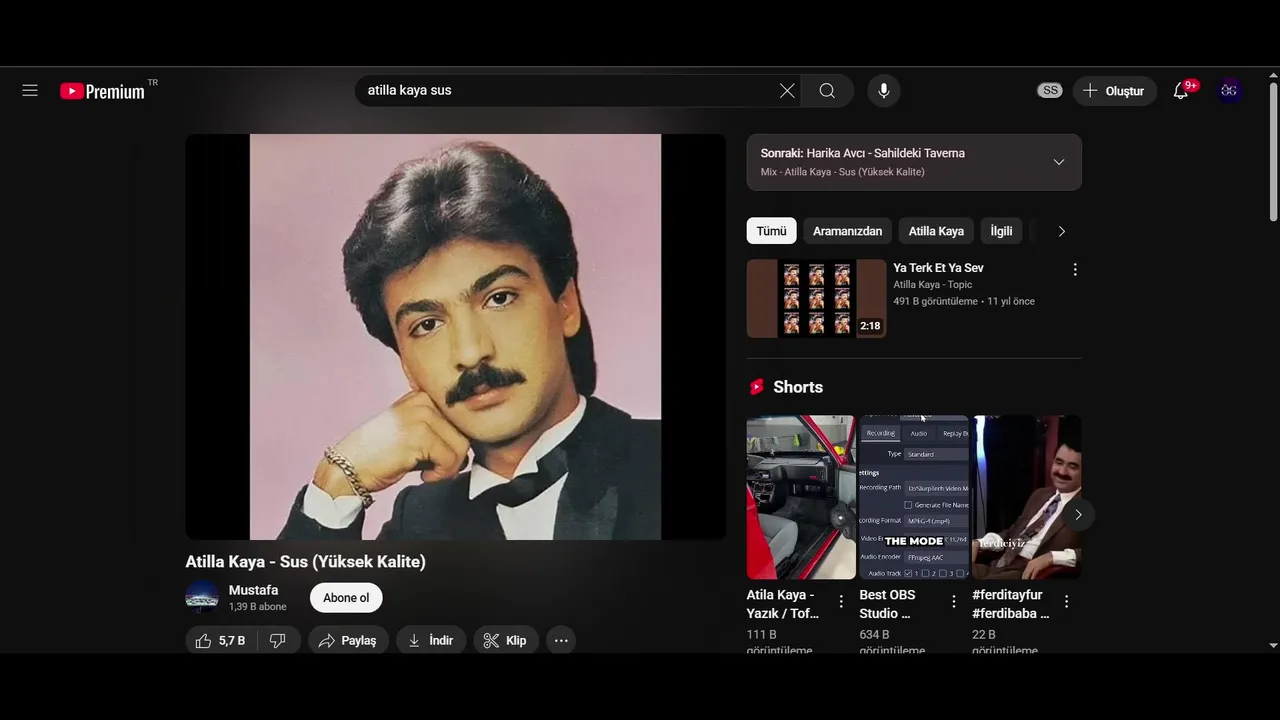This screenshot has height=720, width=1280.
Task: Open the Mustafa channel avatar
Action: coord(202,598)
